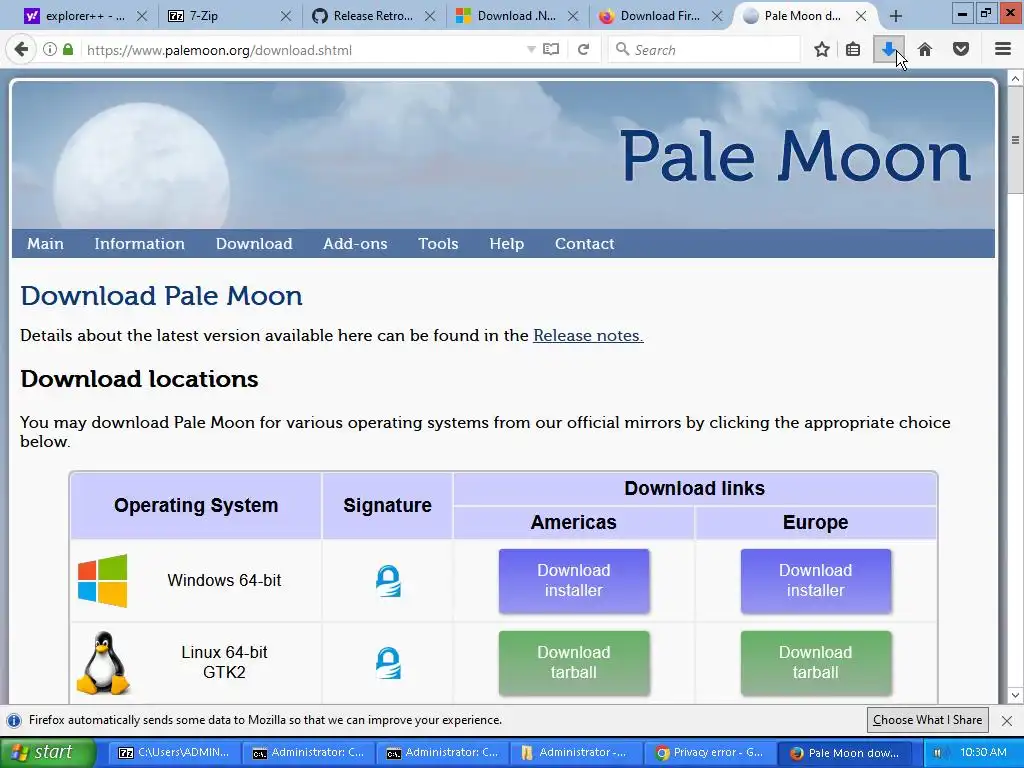Close the Pale Moon tab
Image resolution: width=1024 pixels, height=768 pixels.
861,16
